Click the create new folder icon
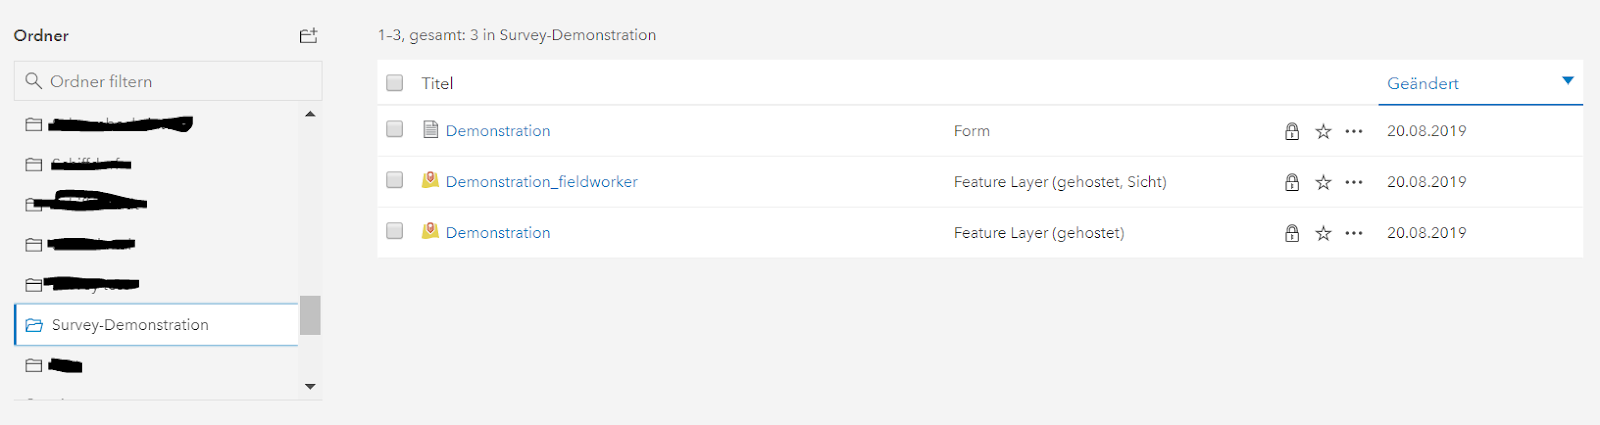Viewport: 1600px width, 425px height. pos(308,36)
